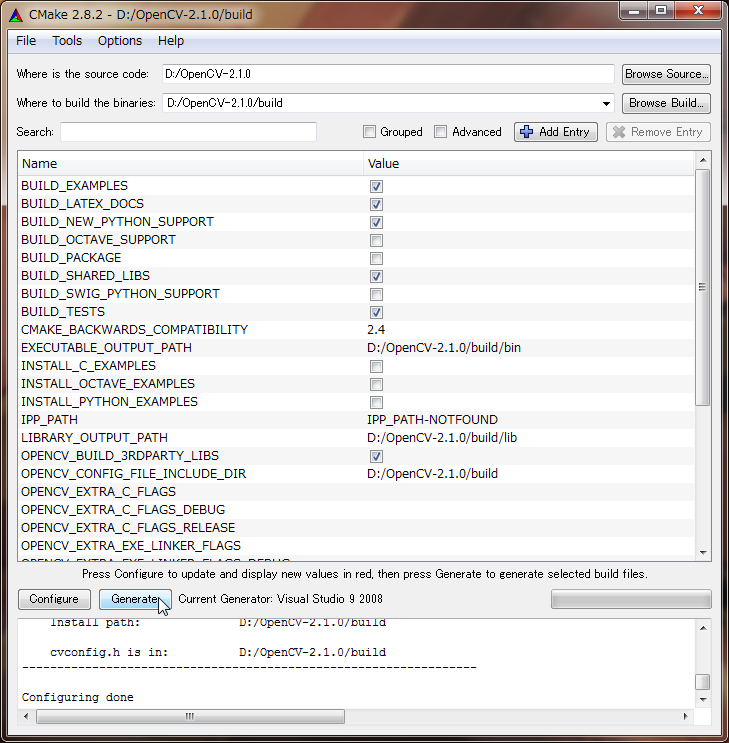Viewport: 729px width, 743px height.
Task: Uncheck BUILD_LATEX_DOCS checkbox
Action: (376, 204)
